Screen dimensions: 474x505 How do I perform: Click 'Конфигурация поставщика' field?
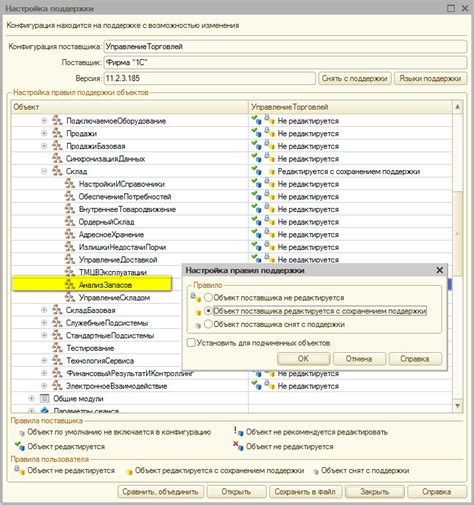tap(285, 47)
